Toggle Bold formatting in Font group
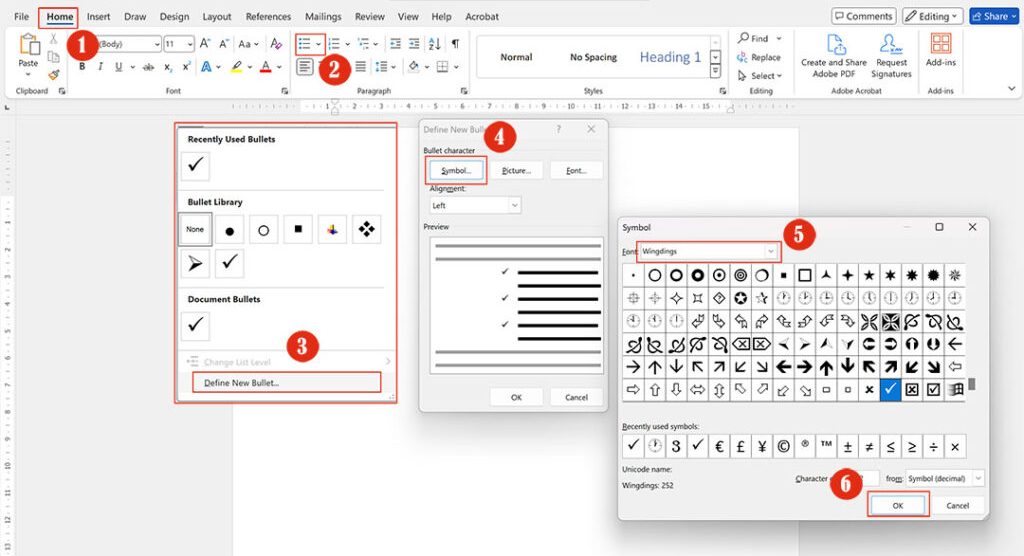The image size is (1024, 556). point(83,67)
